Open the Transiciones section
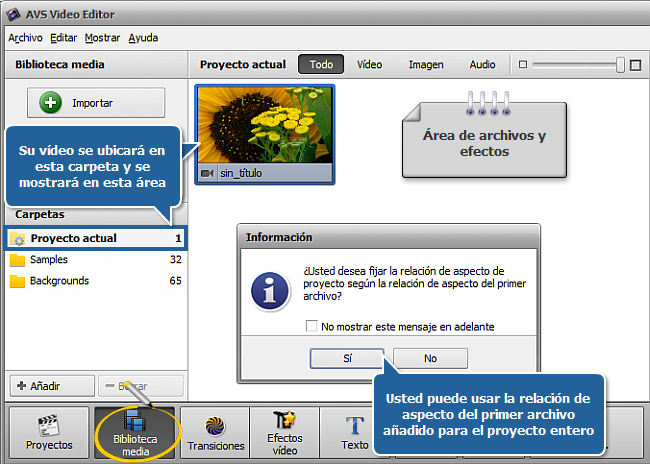 click(x=216, y=432)
